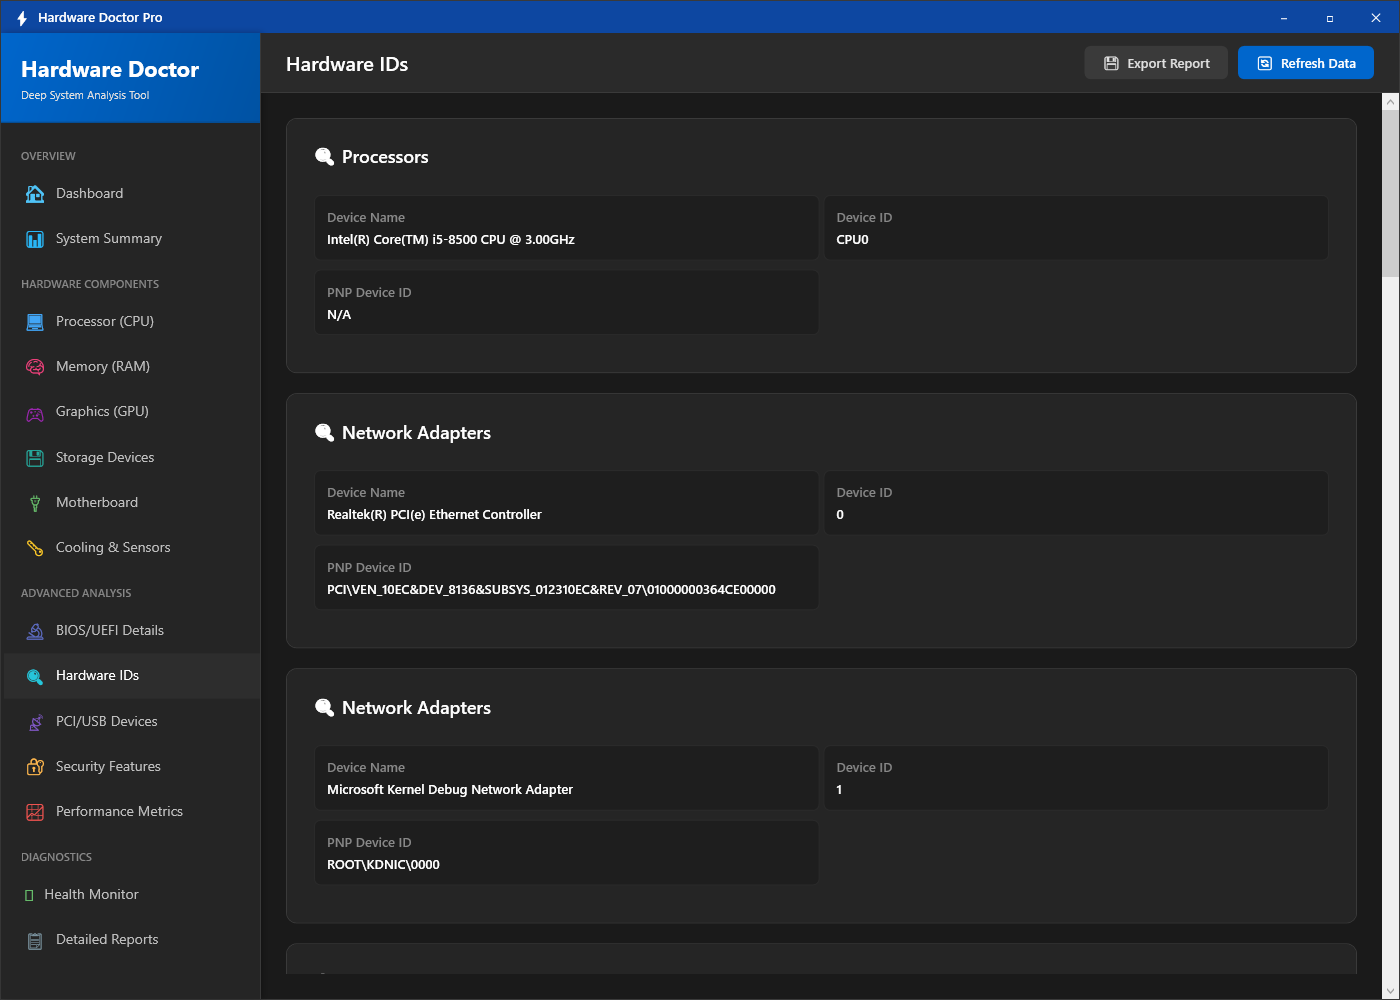Click the BIOS/UEFI Details microscope icon
Image resolution: width=1400 pixels, height=1000 pixels.
pos(35,631)
